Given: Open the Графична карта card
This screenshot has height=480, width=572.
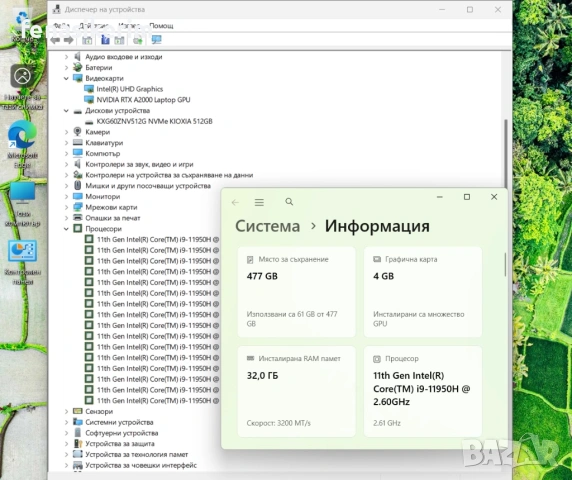Looking at the screenshot, I should pos(423,292).
